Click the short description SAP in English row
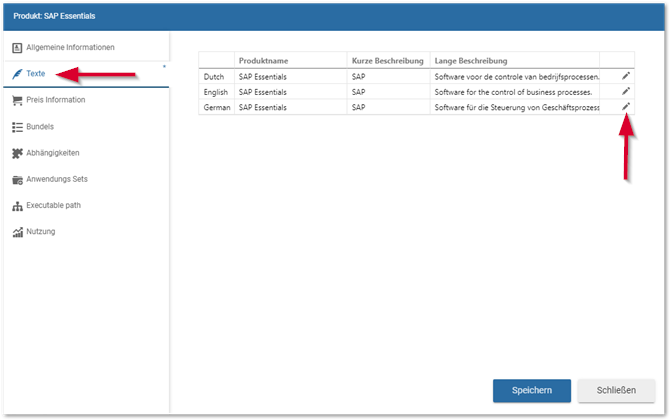Viewport: 670px width, 420px height. tap(358, 92)
